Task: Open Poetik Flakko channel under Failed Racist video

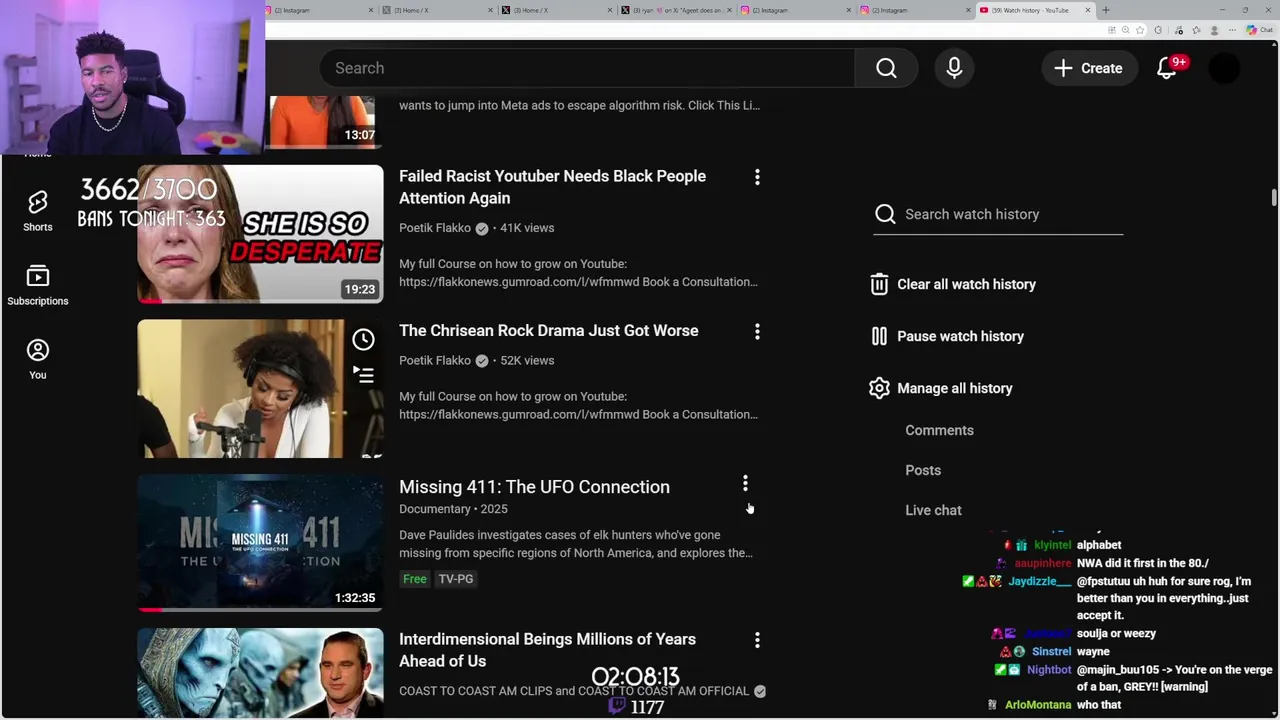Action: coord(435,228)
